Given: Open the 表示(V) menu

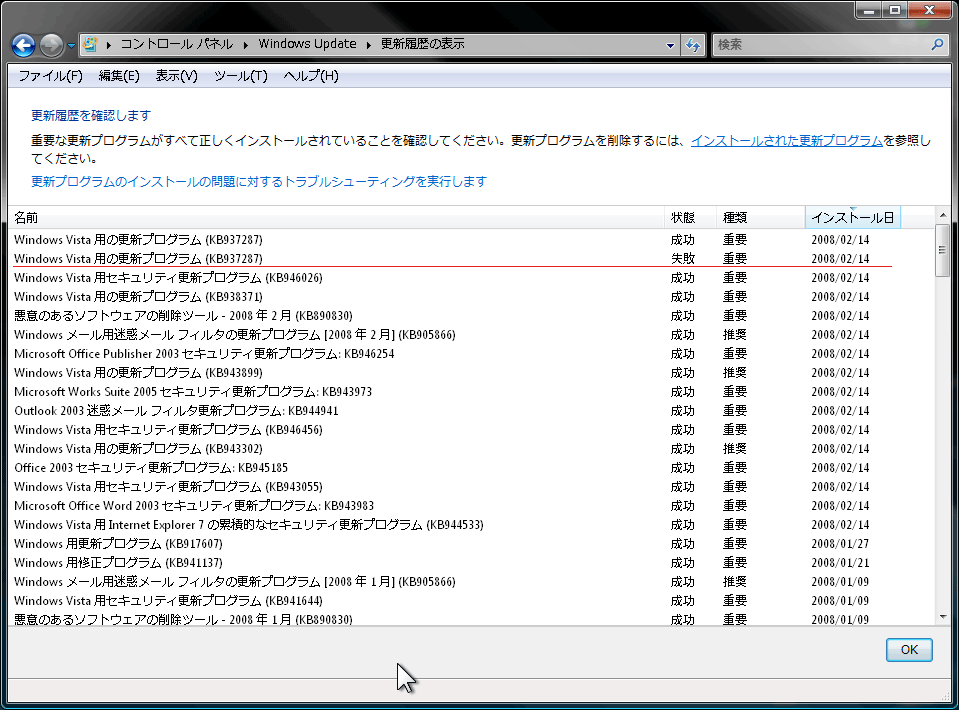Looking at the screenshot, I should pos(176,76).
